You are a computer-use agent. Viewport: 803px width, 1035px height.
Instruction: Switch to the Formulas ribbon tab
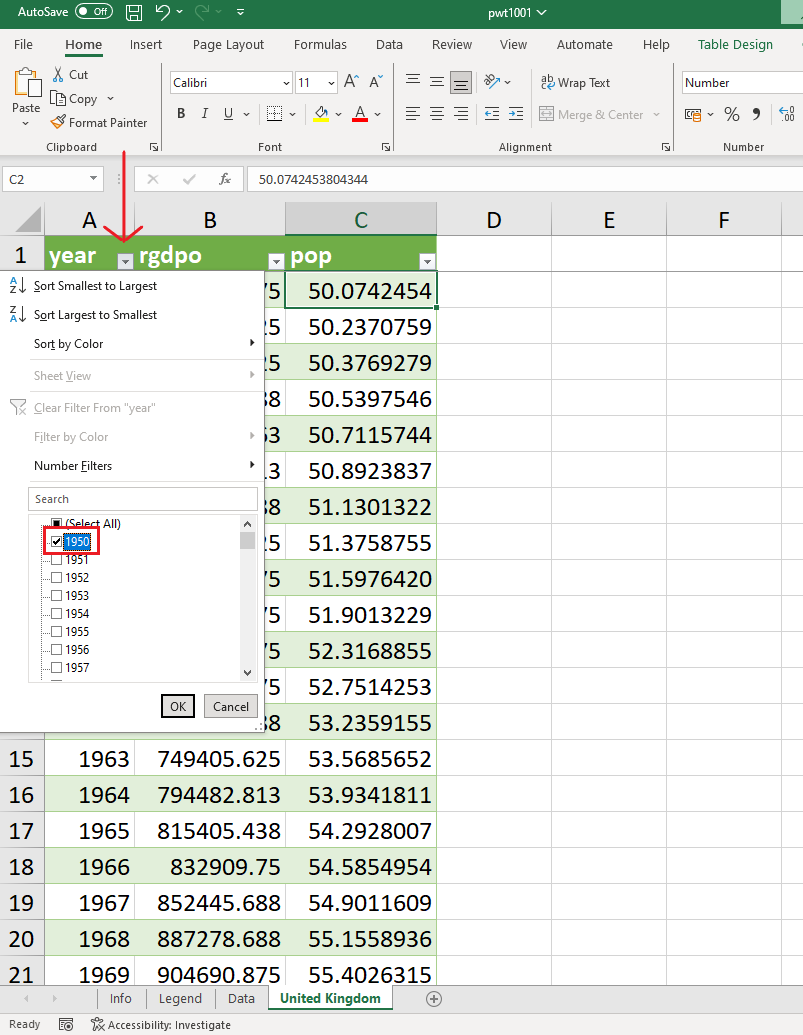click(320, 45)
